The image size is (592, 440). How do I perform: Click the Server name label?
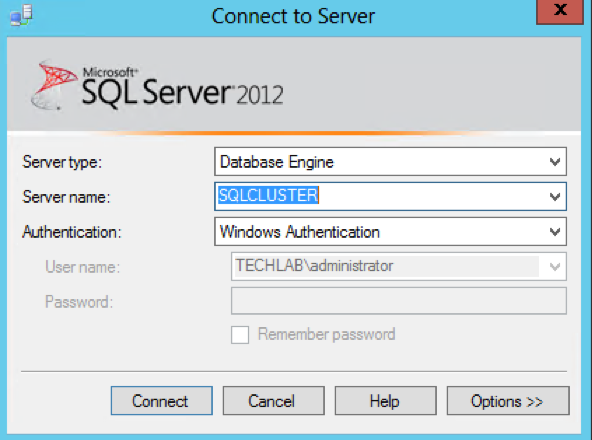pos(66,197)
